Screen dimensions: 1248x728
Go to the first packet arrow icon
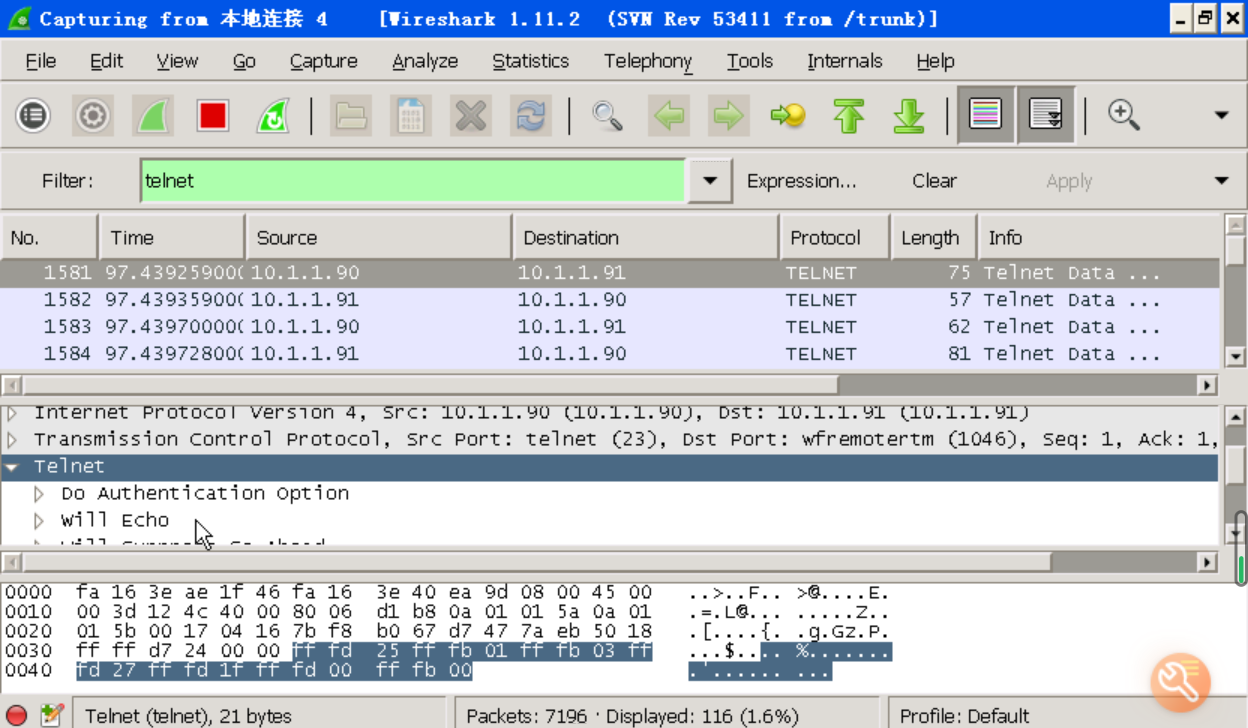point(849,116)
